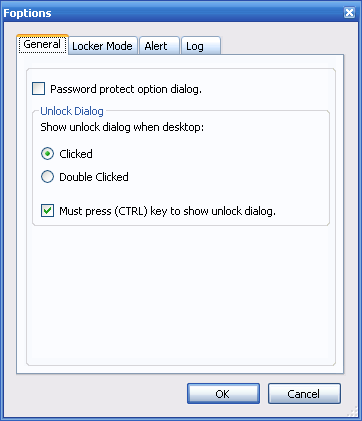
Task: Click the 'Double Clicked' label text
Action: click(x=94, y=177)
